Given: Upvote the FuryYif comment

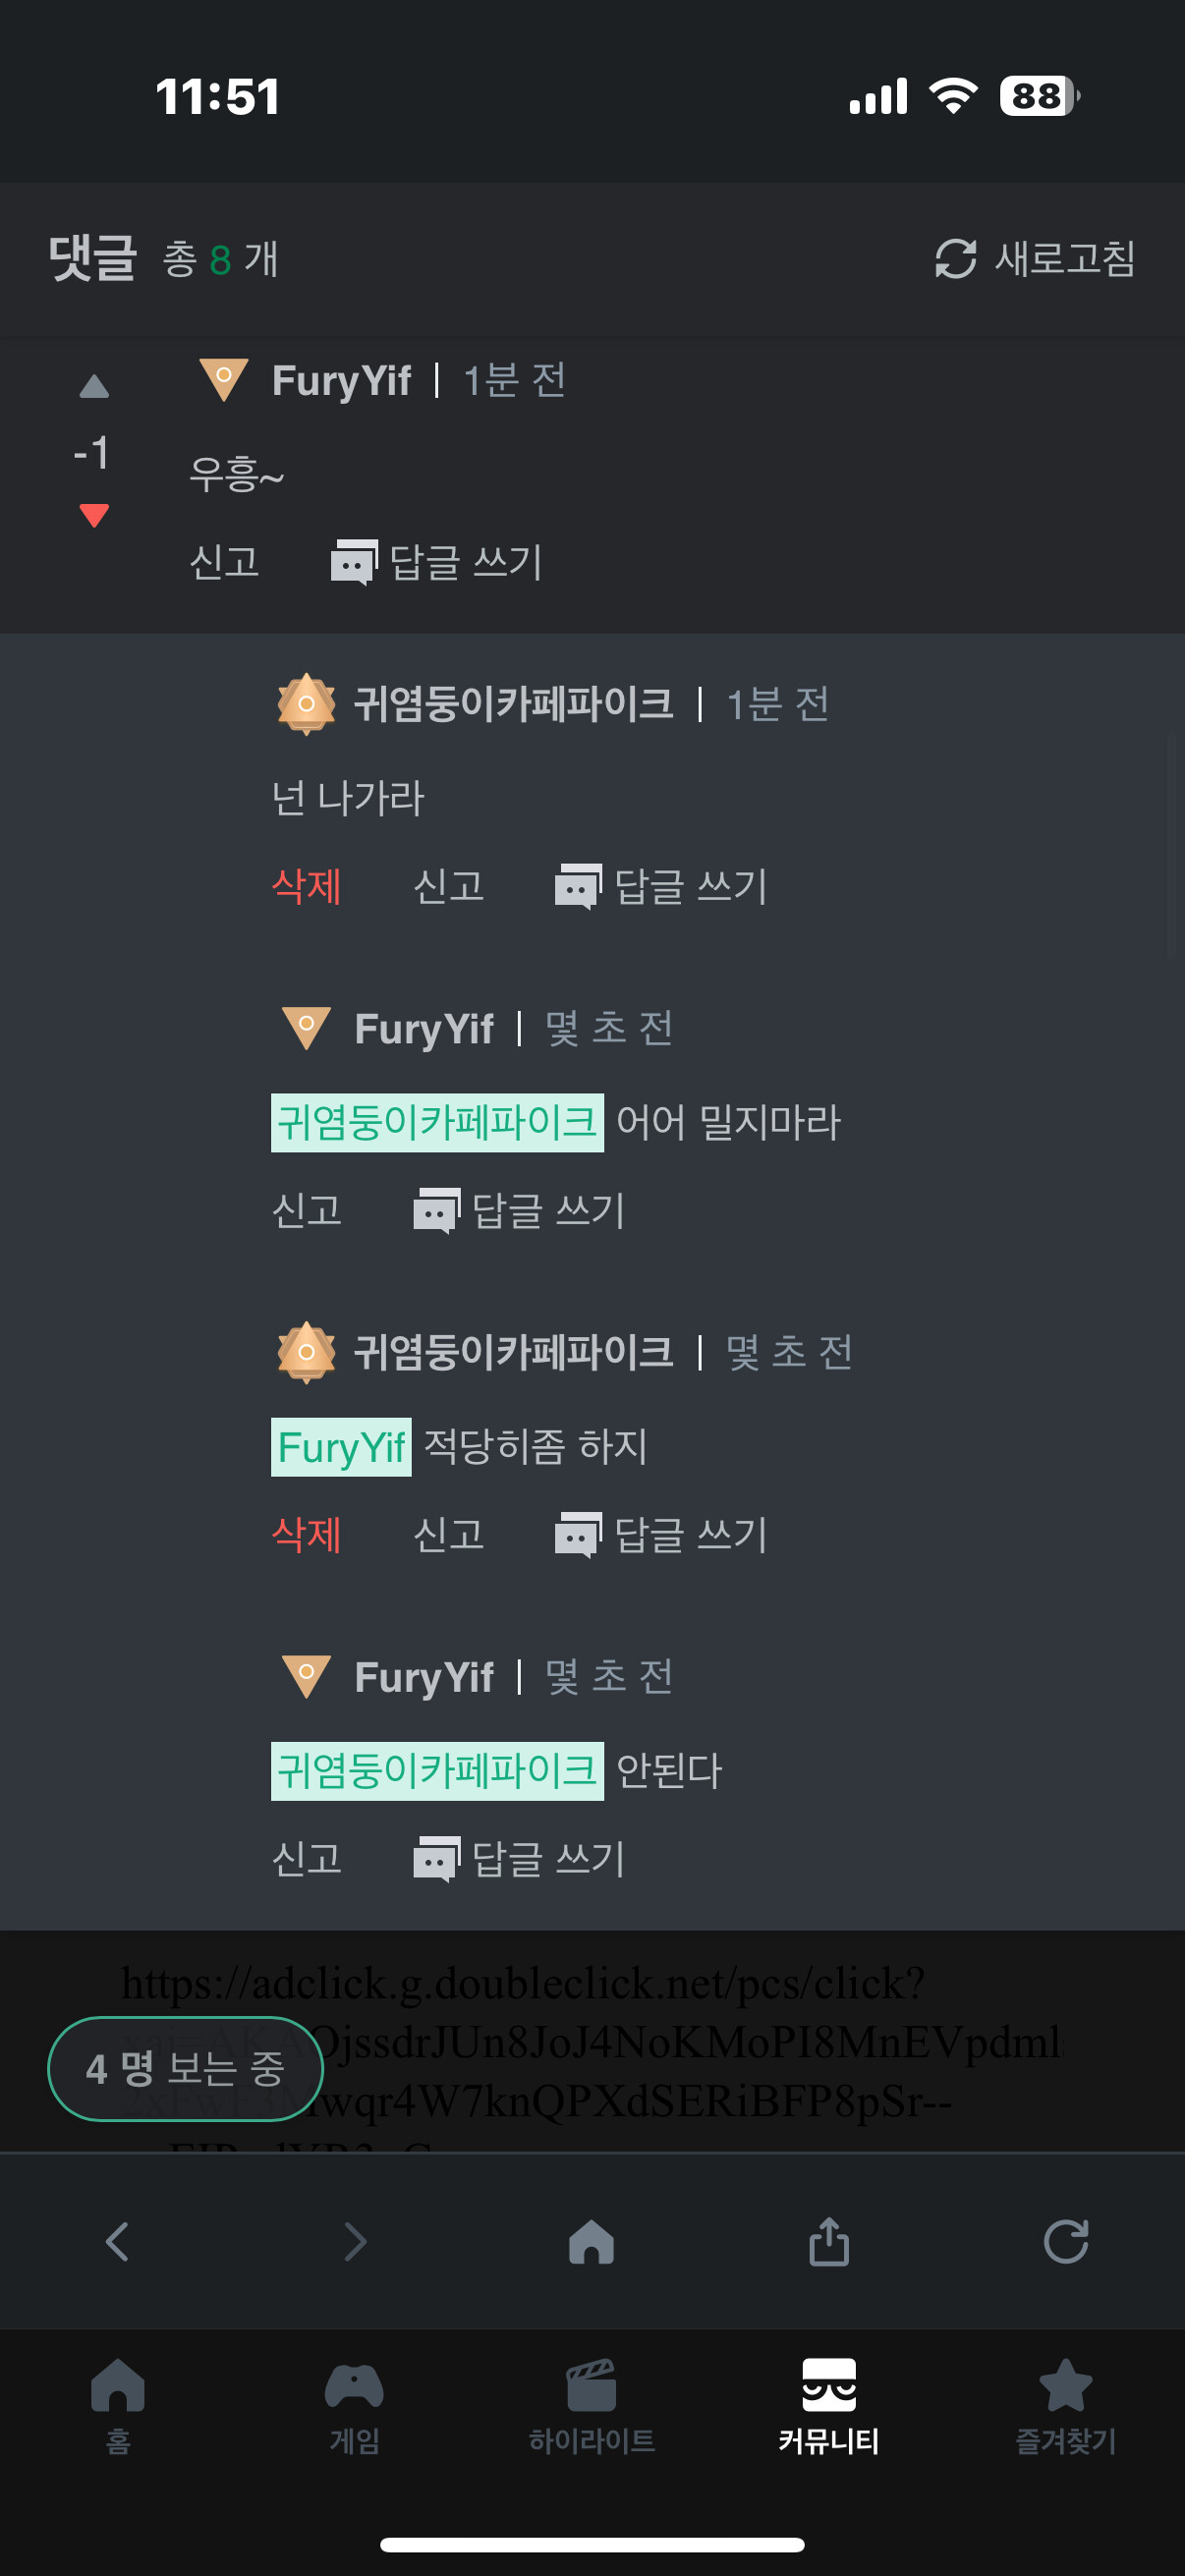Looking at the screenshot, I should pyautogui.click(x=94, y=387).
